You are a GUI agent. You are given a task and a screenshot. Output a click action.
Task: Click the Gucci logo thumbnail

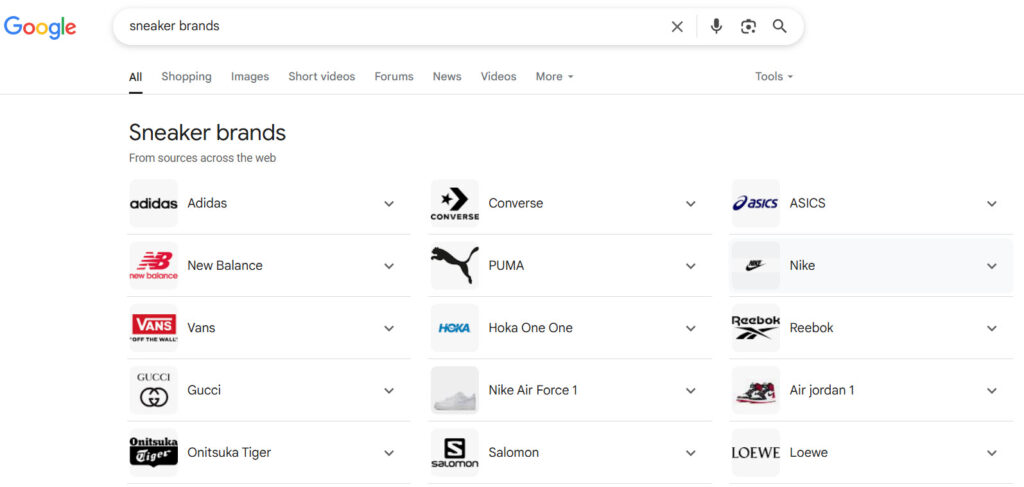153,390
